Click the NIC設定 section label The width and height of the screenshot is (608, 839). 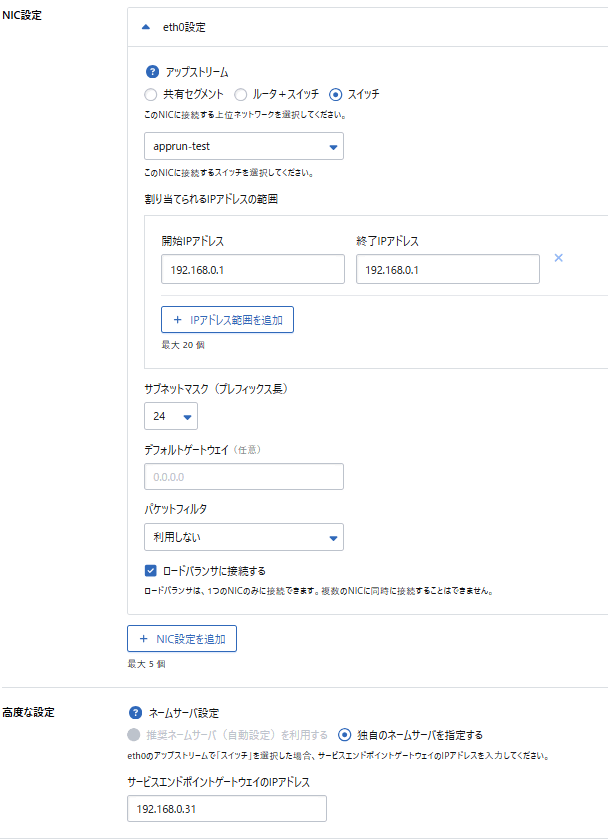22,15
